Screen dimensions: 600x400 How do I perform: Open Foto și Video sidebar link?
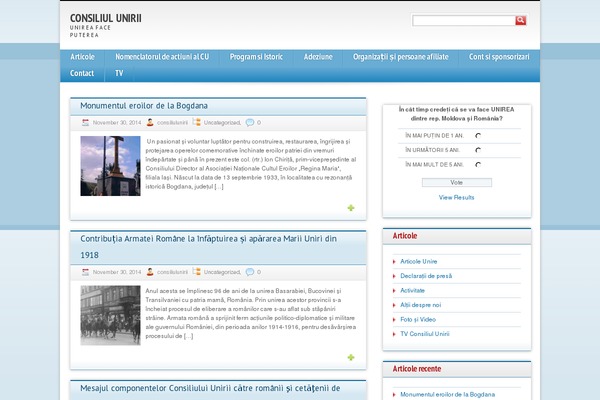tap(418, 320)
